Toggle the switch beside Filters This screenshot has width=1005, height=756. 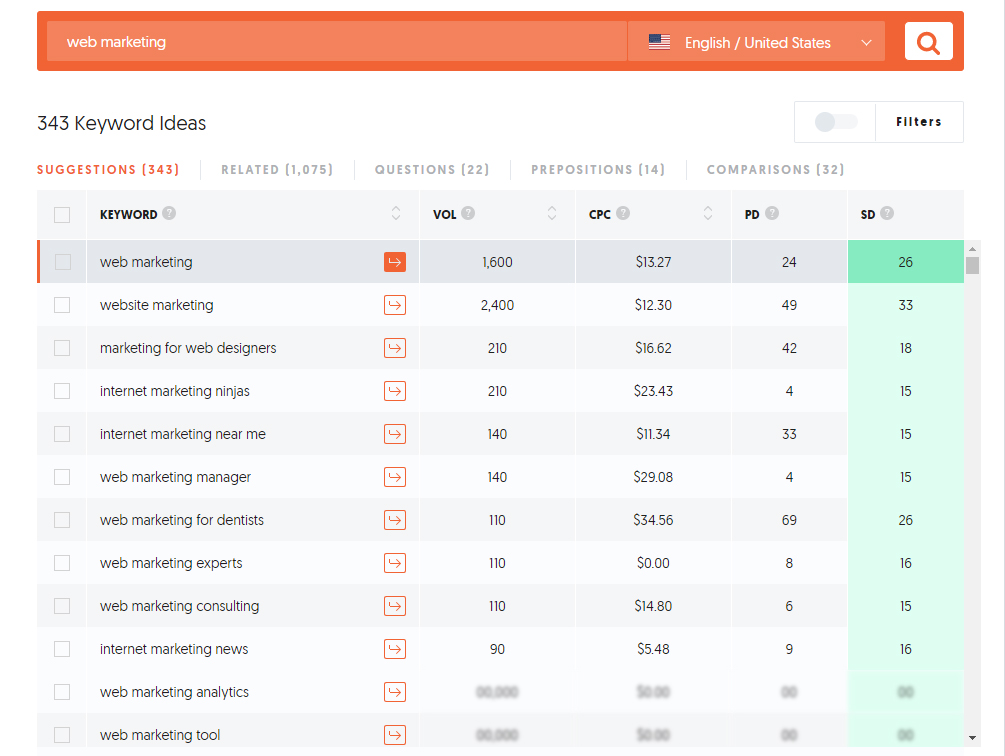[835, 122]
